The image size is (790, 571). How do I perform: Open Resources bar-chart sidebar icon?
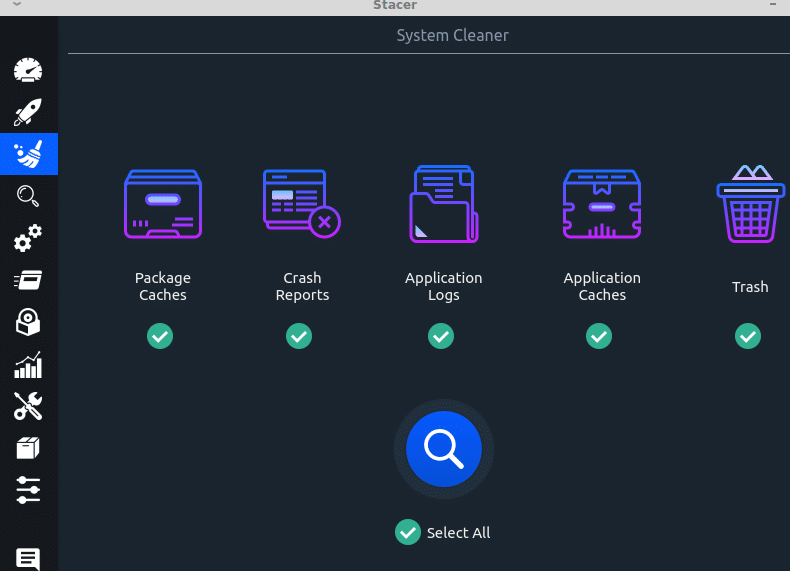[28, 365]
